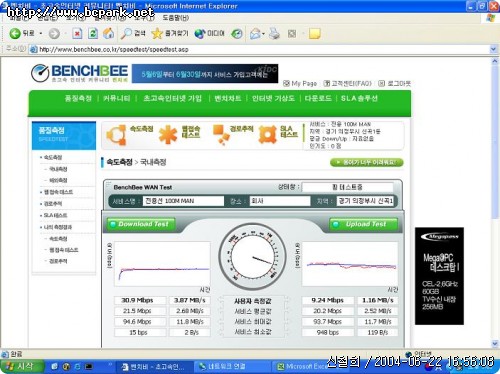Click the yellow note Discuss toolbar icon
This screenshot has width=500, height=374.
(315, 33)
